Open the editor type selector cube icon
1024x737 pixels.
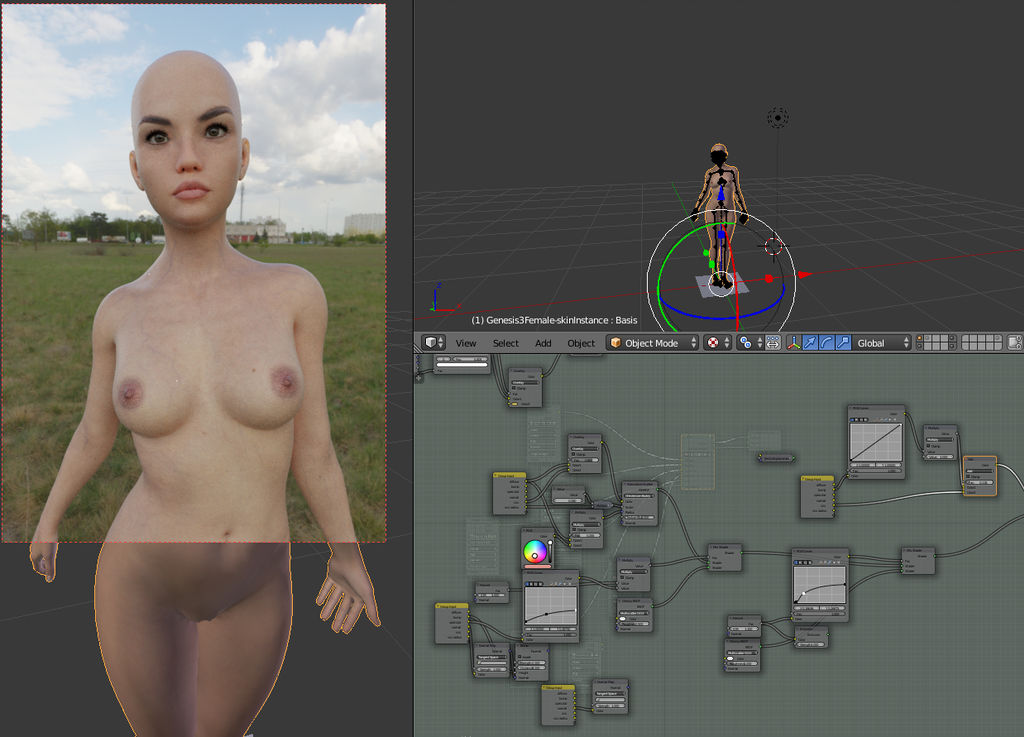click(434, 343)
